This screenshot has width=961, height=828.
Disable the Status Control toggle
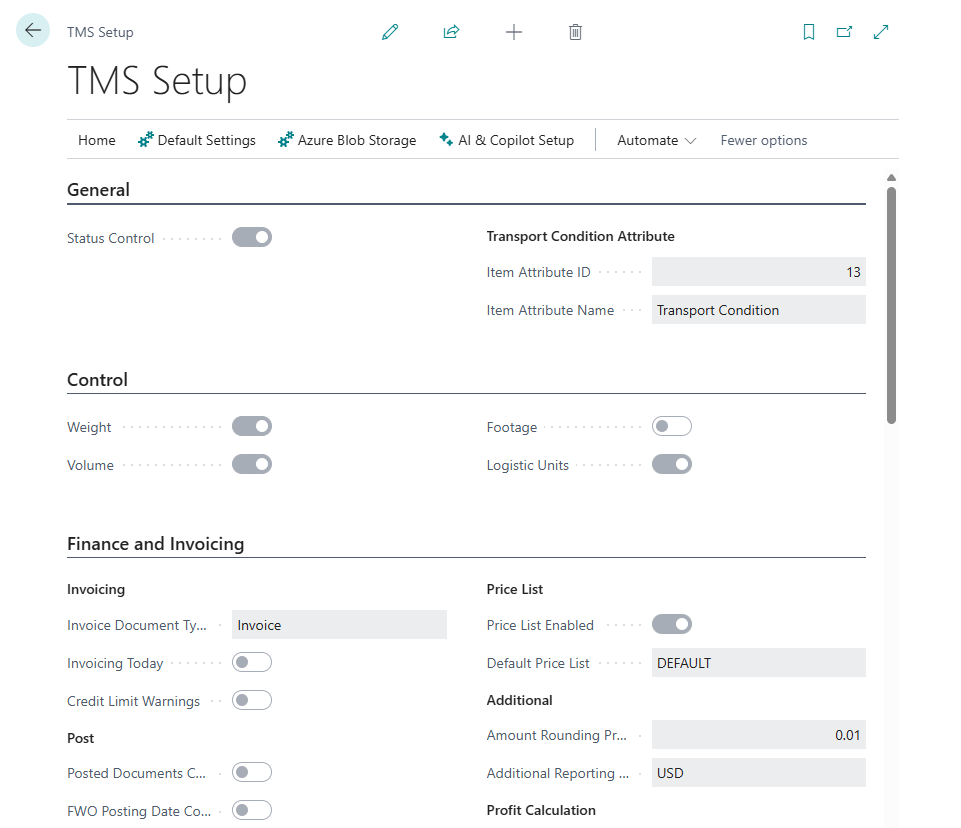click(251, 237)
